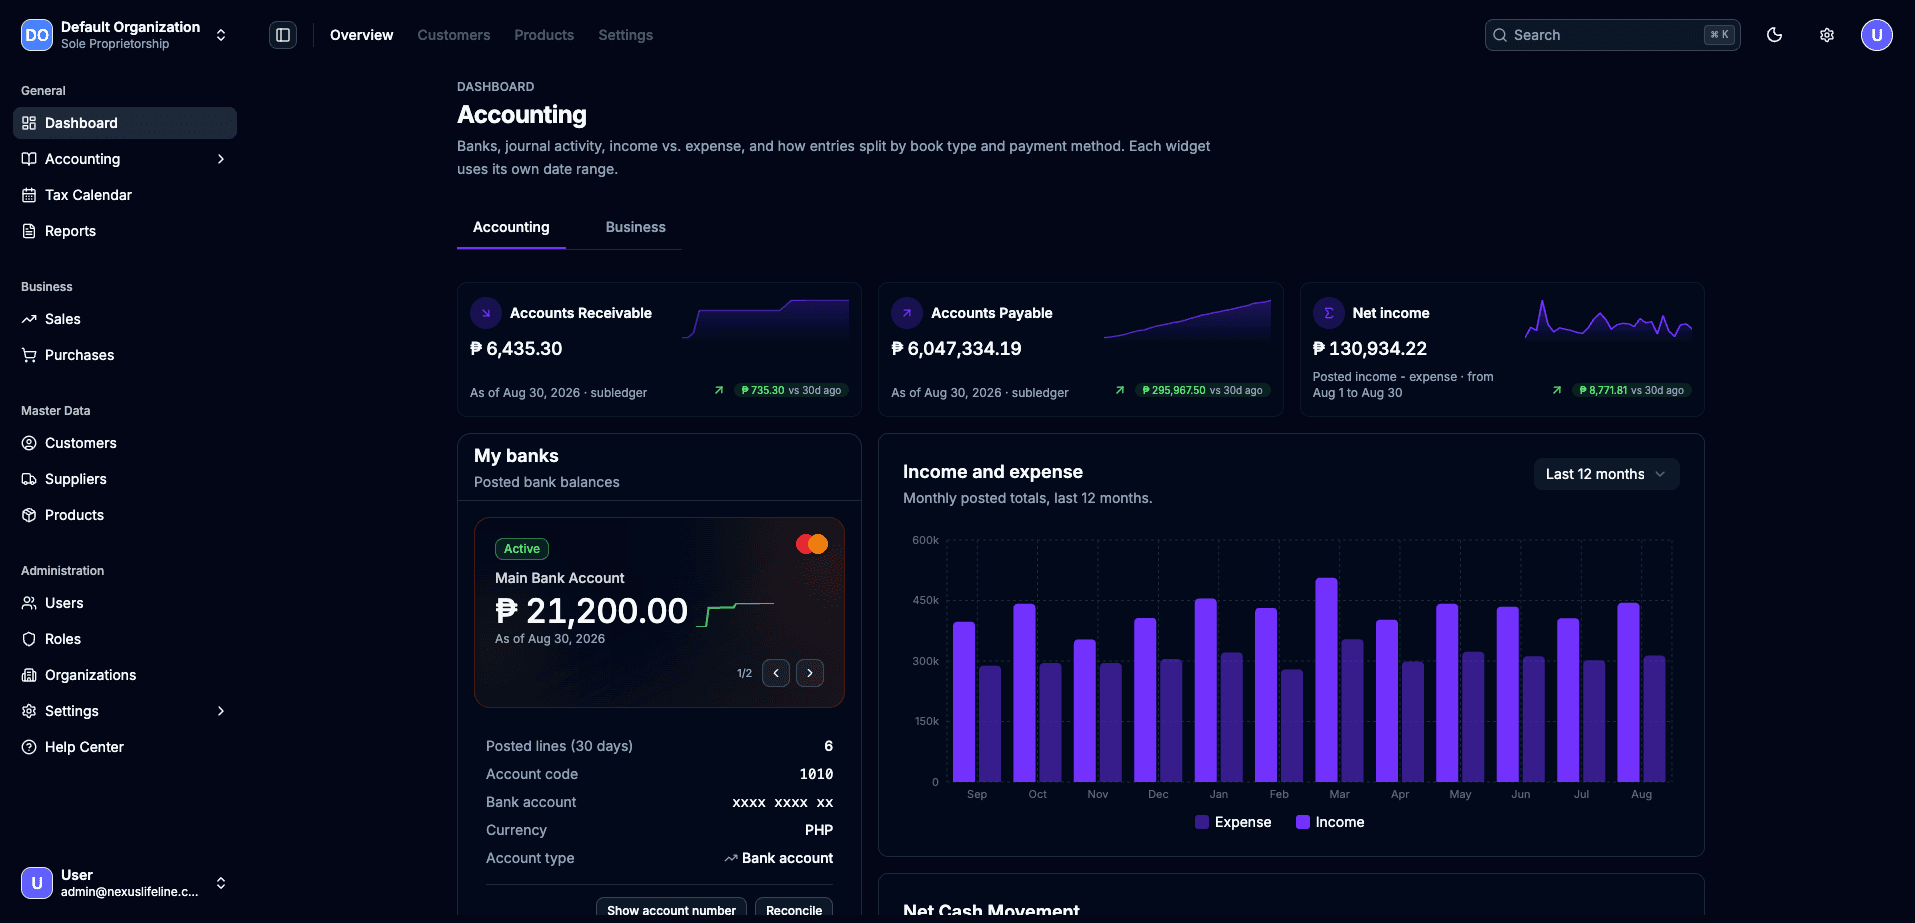
Task: Open the user avatar menu in header
Action: click(1877, 35)
